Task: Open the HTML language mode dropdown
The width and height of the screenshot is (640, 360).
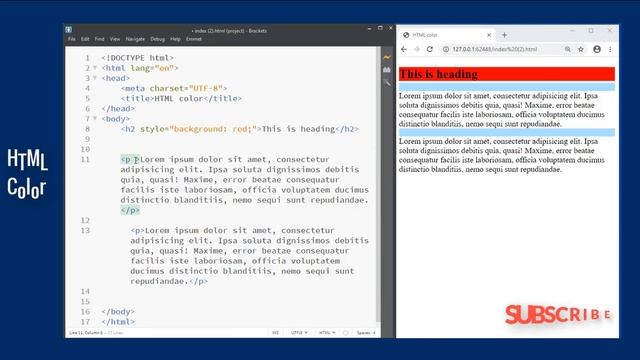Action: pyautogui.click(x=327, y=333)
